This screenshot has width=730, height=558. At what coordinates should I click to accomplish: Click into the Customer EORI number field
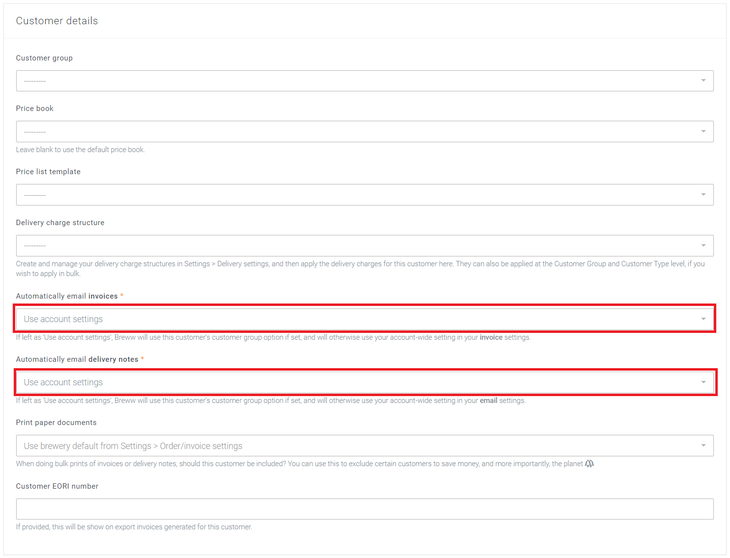coord(364,509)
